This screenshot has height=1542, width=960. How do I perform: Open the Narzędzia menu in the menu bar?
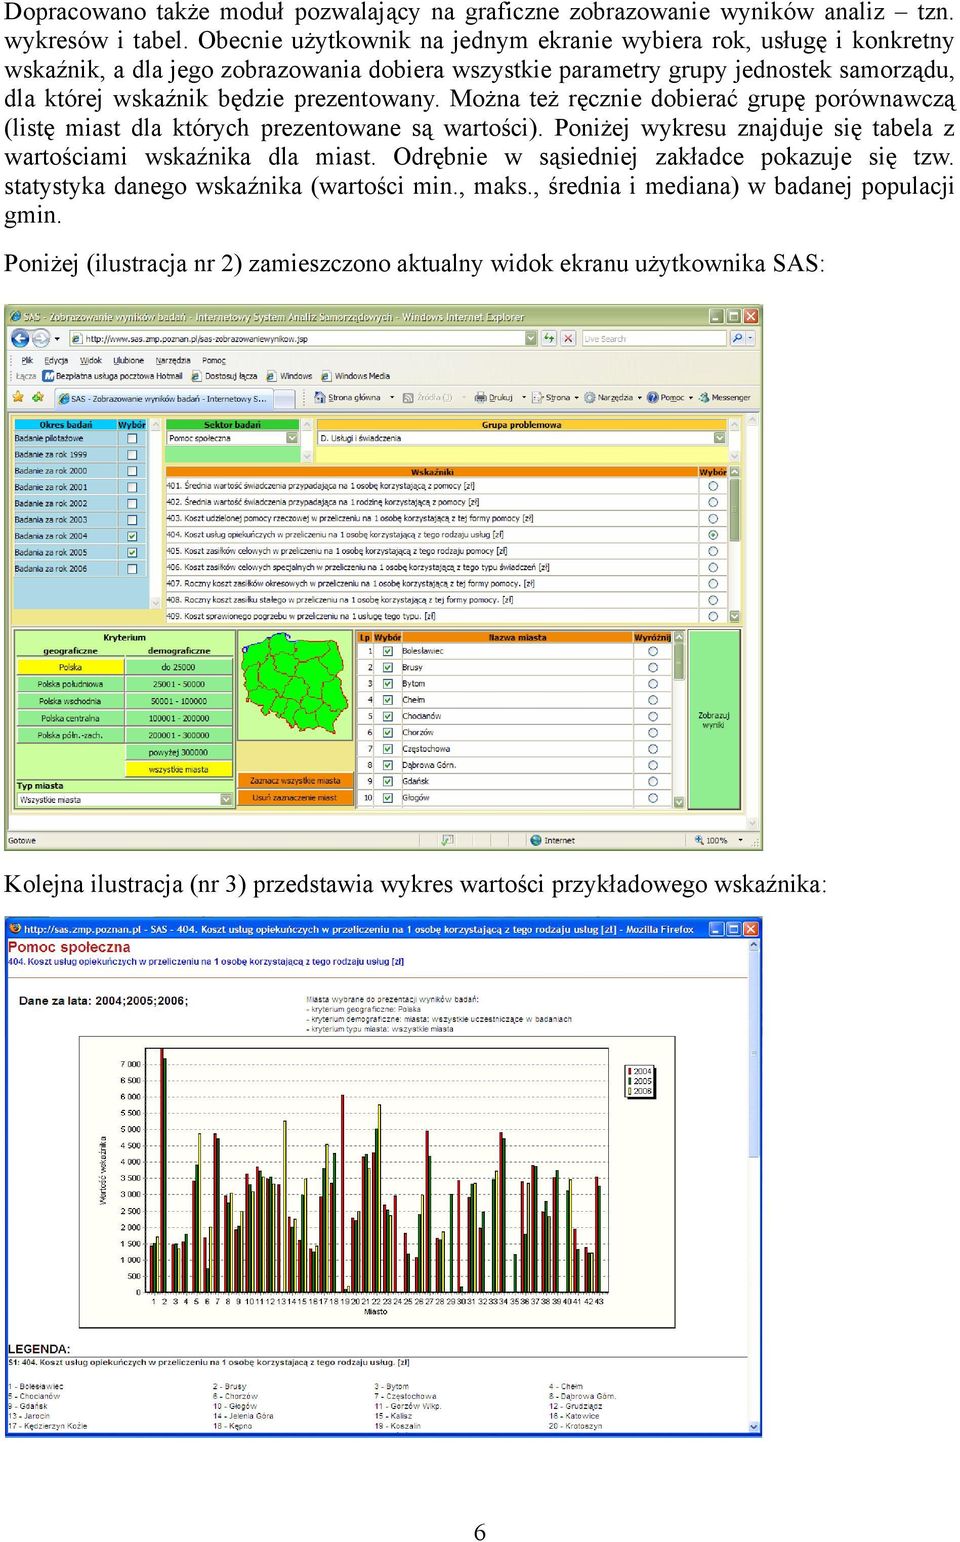(173, 360)
